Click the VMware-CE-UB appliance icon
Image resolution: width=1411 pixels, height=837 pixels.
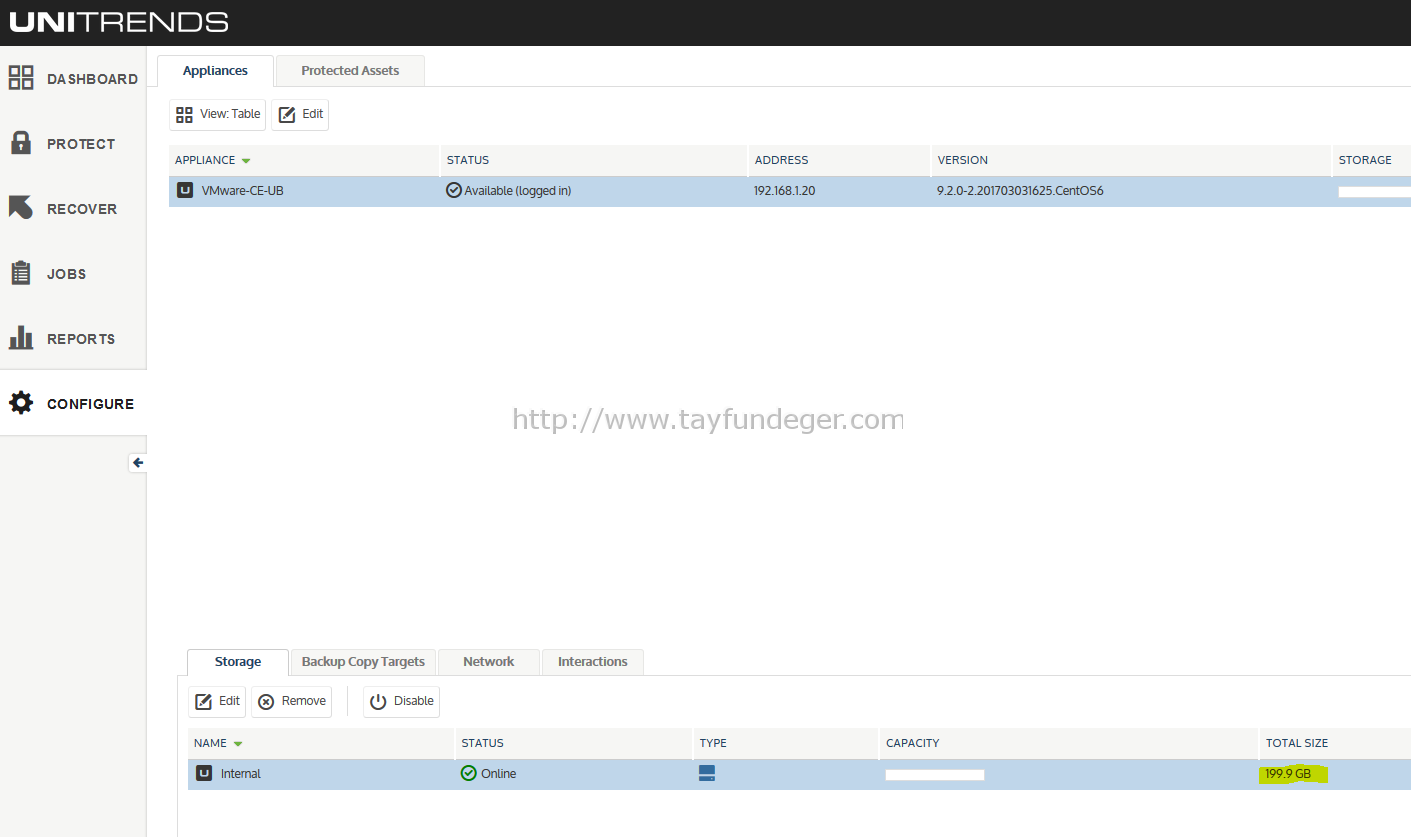tap(185, 190)
